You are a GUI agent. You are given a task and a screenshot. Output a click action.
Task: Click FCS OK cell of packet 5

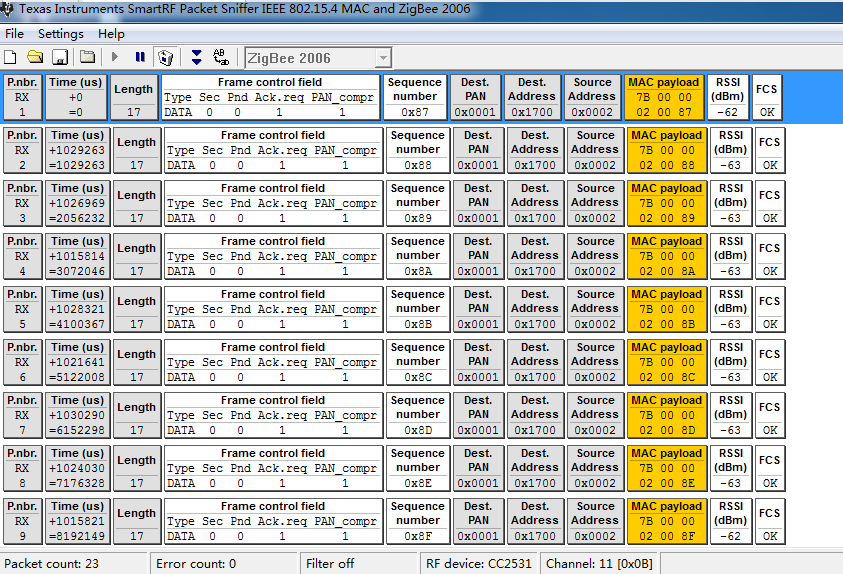pos(770,310)
